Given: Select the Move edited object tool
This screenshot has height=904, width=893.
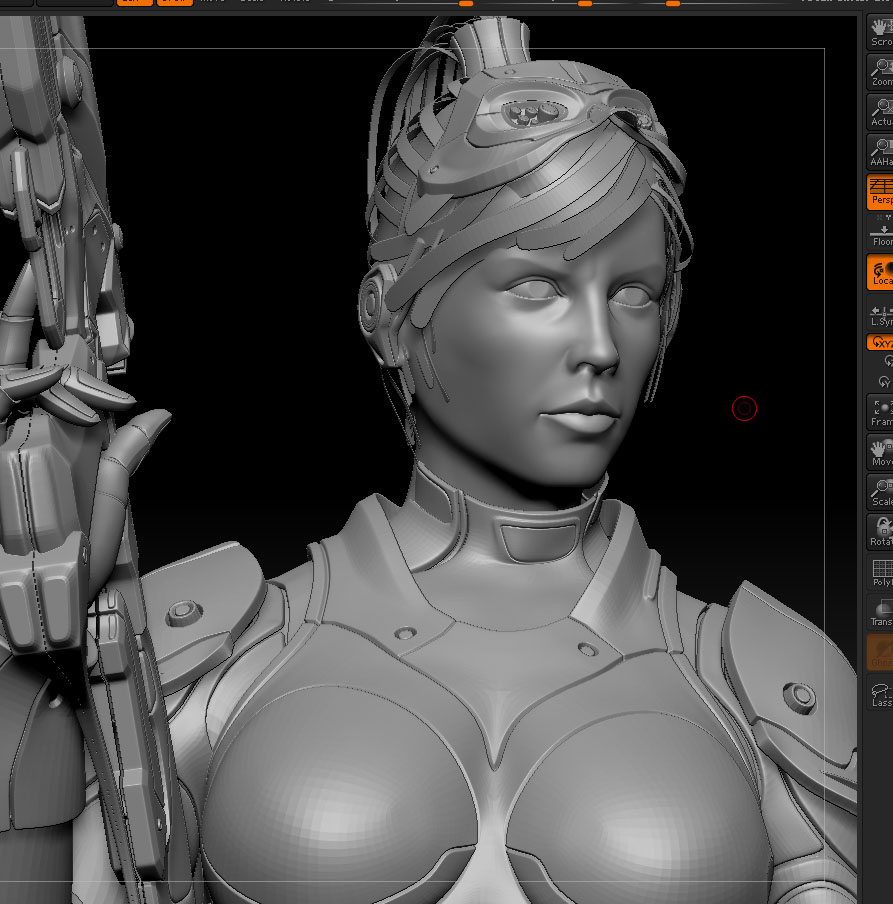Looking at the screenshot, I should 880,452.
